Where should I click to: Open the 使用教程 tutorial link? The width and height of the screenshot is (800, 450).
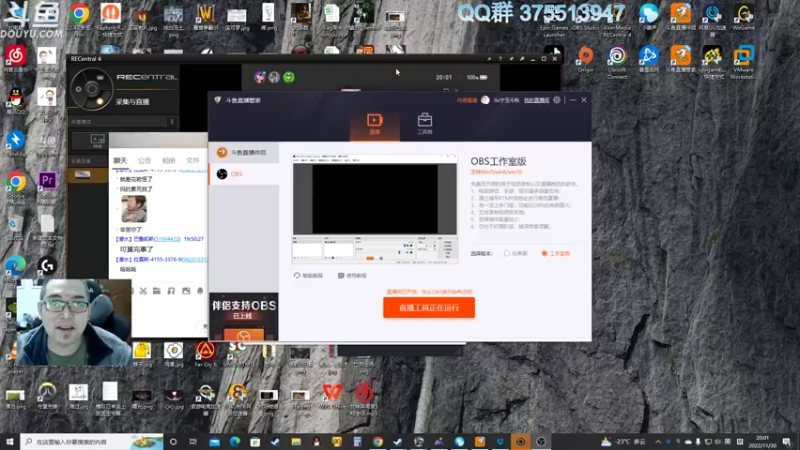(x=352, y=276)
